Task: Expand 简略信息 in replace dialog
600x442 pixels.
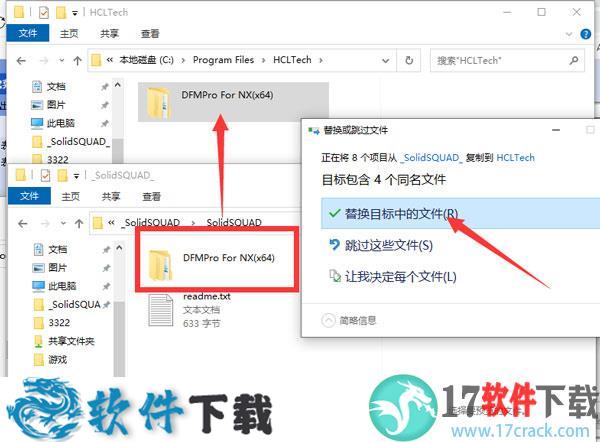Action: point(349,320)
